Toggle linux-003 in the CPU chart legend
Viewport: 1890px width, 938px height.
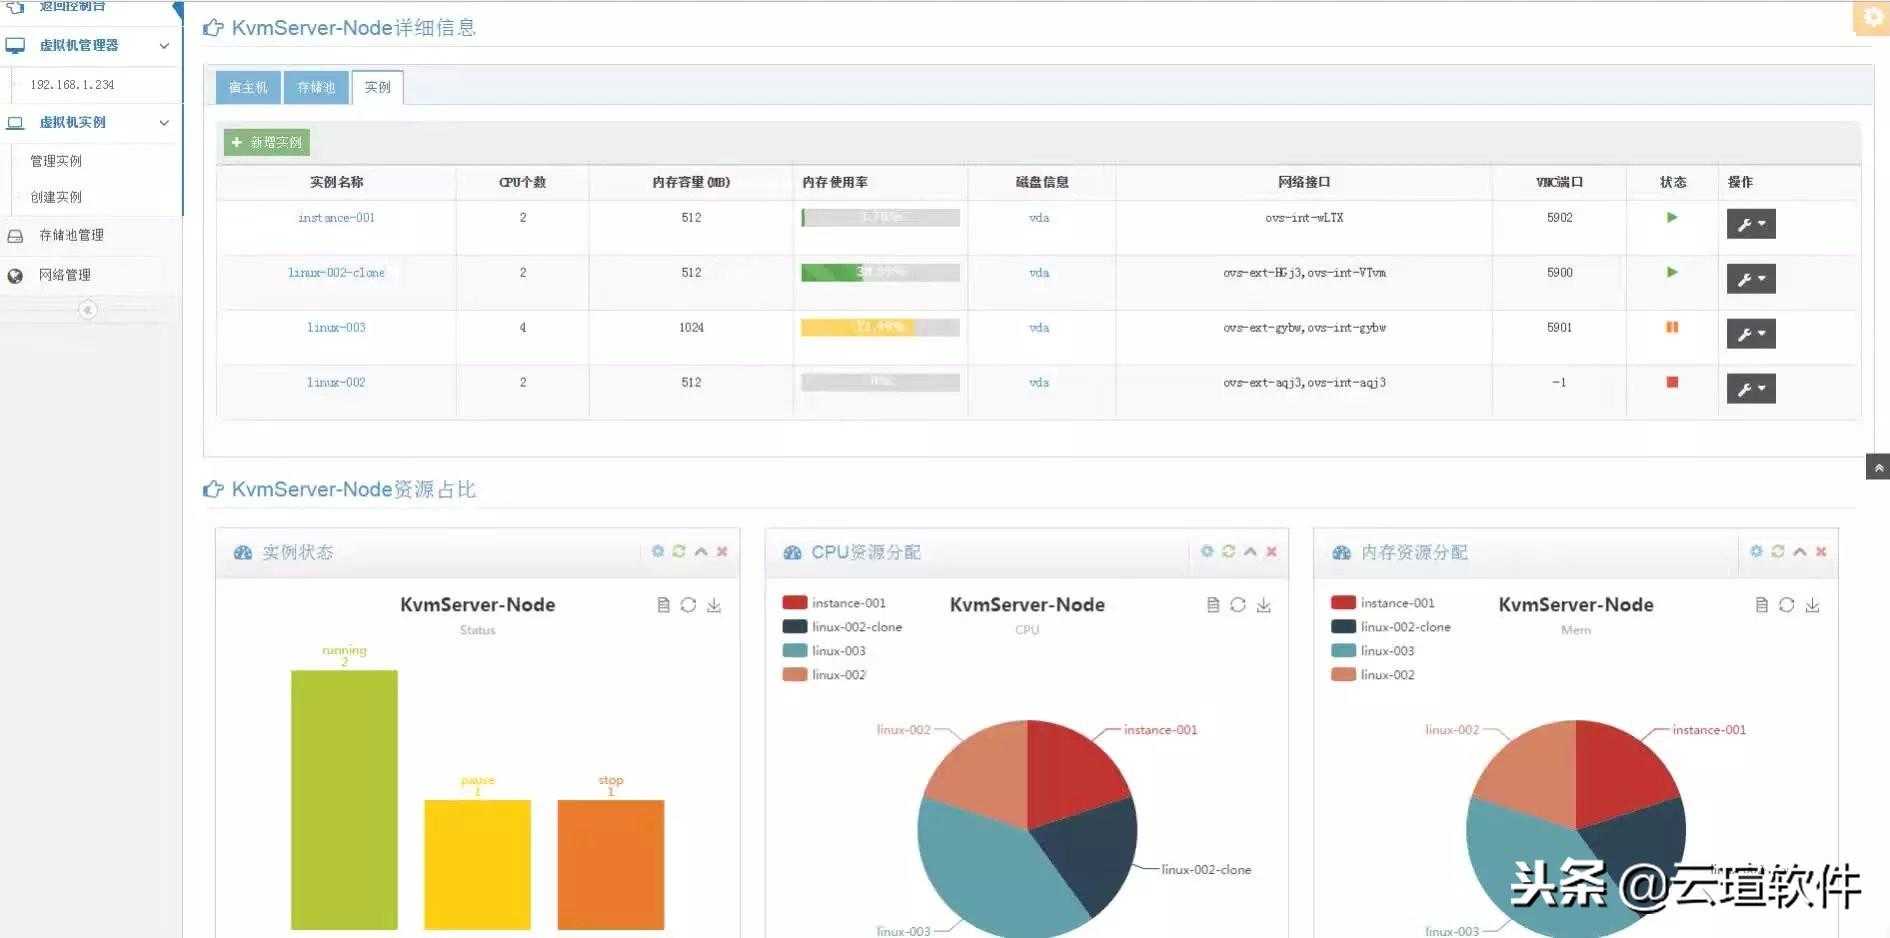pos(824,651)
